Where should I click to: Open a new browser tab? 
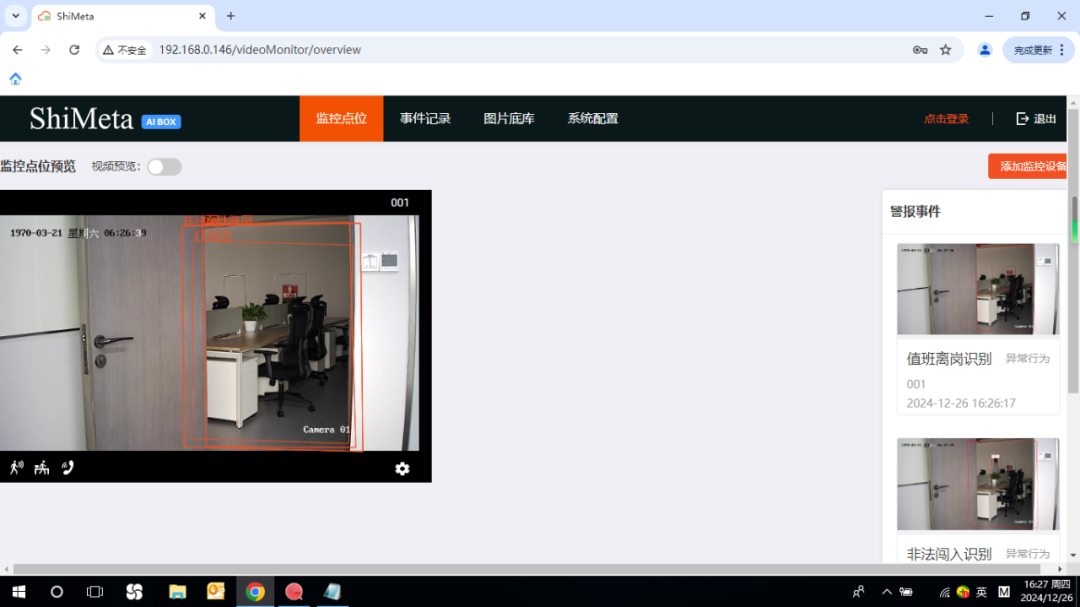[231, 16]
